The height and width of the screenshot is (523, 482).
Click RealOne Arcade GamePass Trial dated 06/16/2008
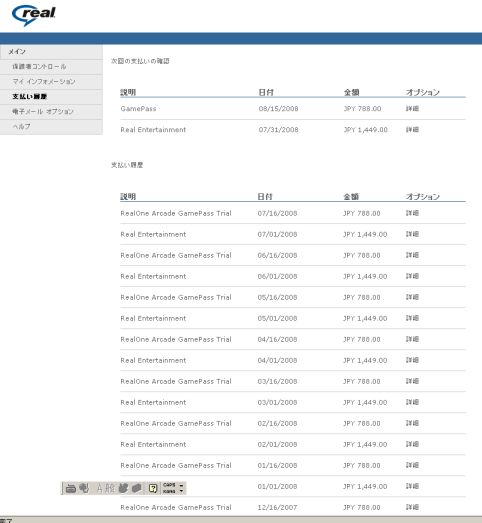[176, 255]
